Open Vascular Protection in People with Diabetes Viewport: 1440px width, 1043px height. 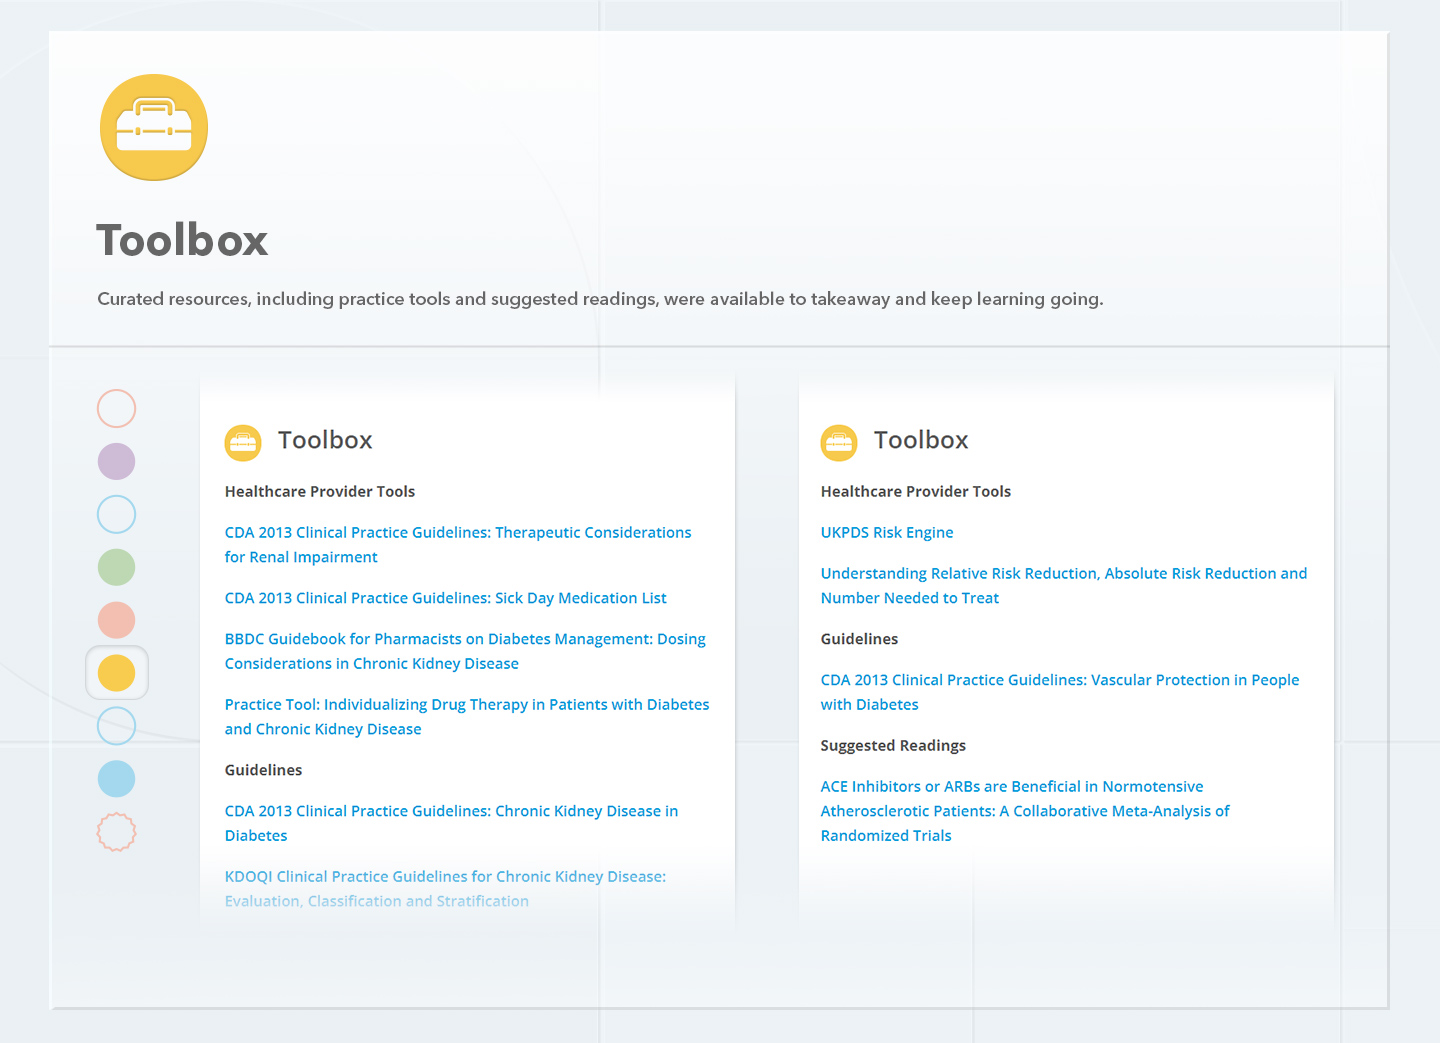1059,680
